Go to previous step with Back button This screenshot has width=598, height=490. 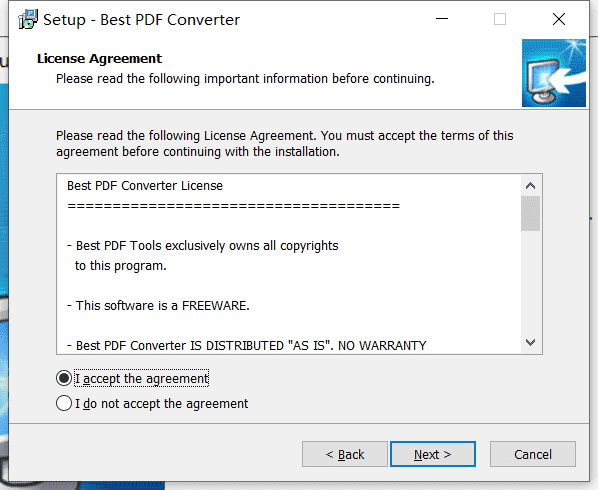coord(345,454)
